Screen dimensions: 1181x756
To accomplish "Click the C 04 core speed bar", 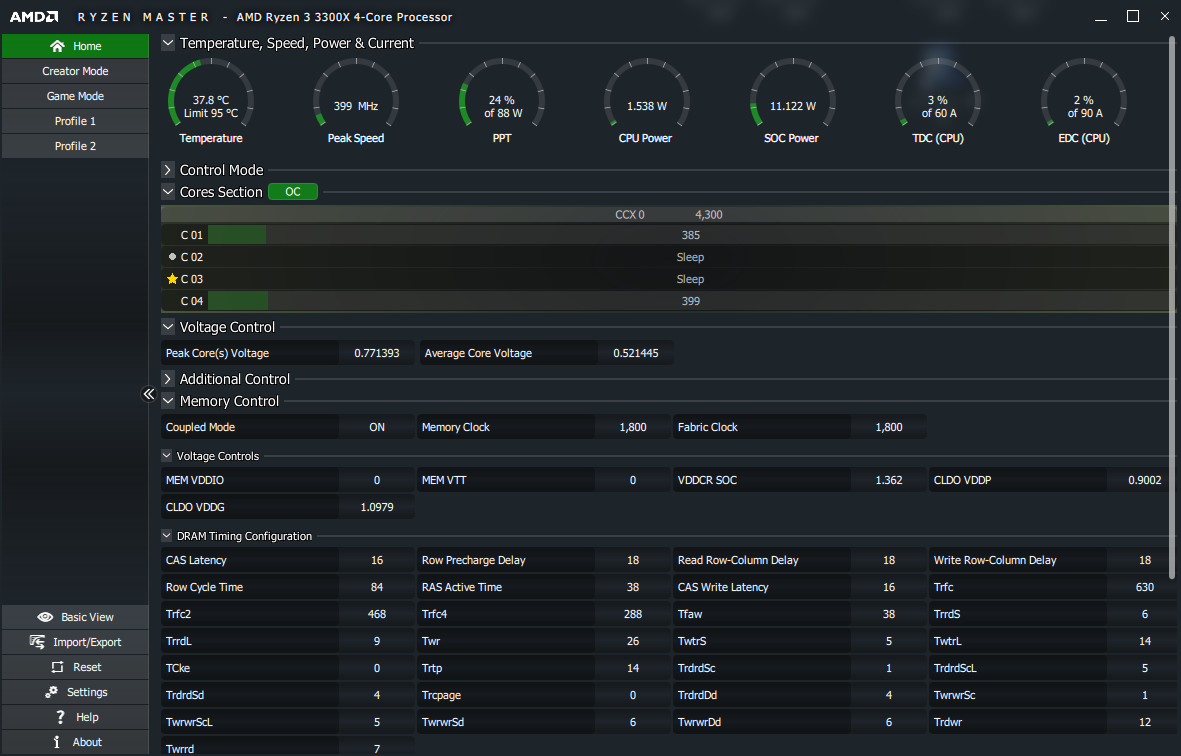I will (691, 301).
